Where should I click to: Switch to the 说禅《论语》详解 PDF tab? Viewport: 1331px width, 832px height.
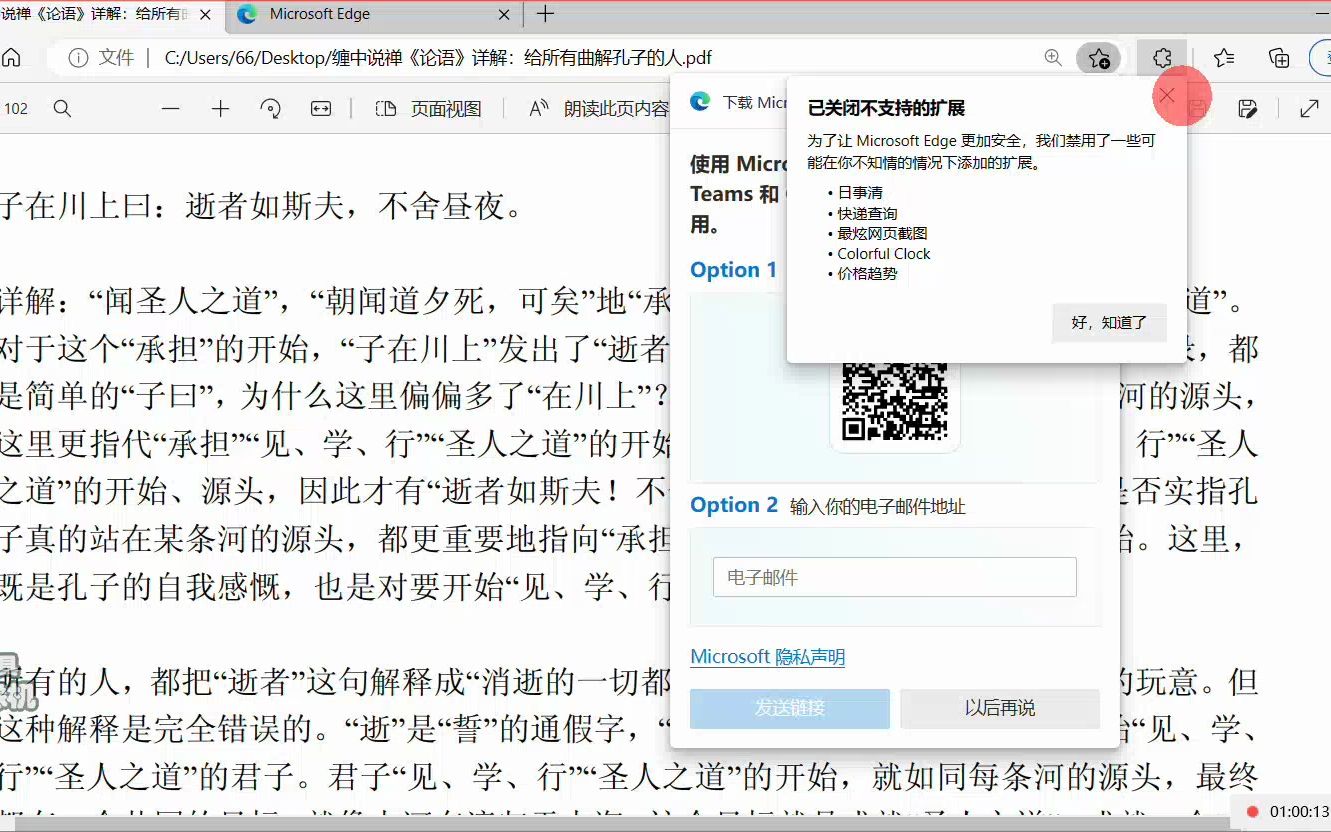(x=95, y=14)
